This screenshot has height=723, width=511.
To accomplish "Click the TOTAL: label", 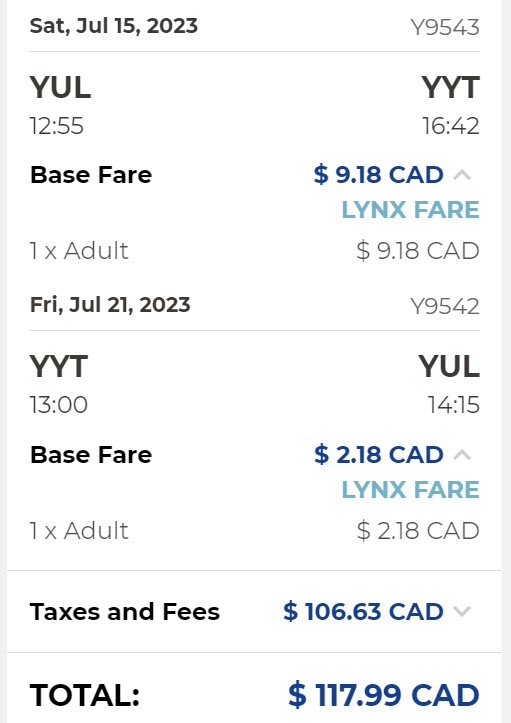I will point(85,695).
